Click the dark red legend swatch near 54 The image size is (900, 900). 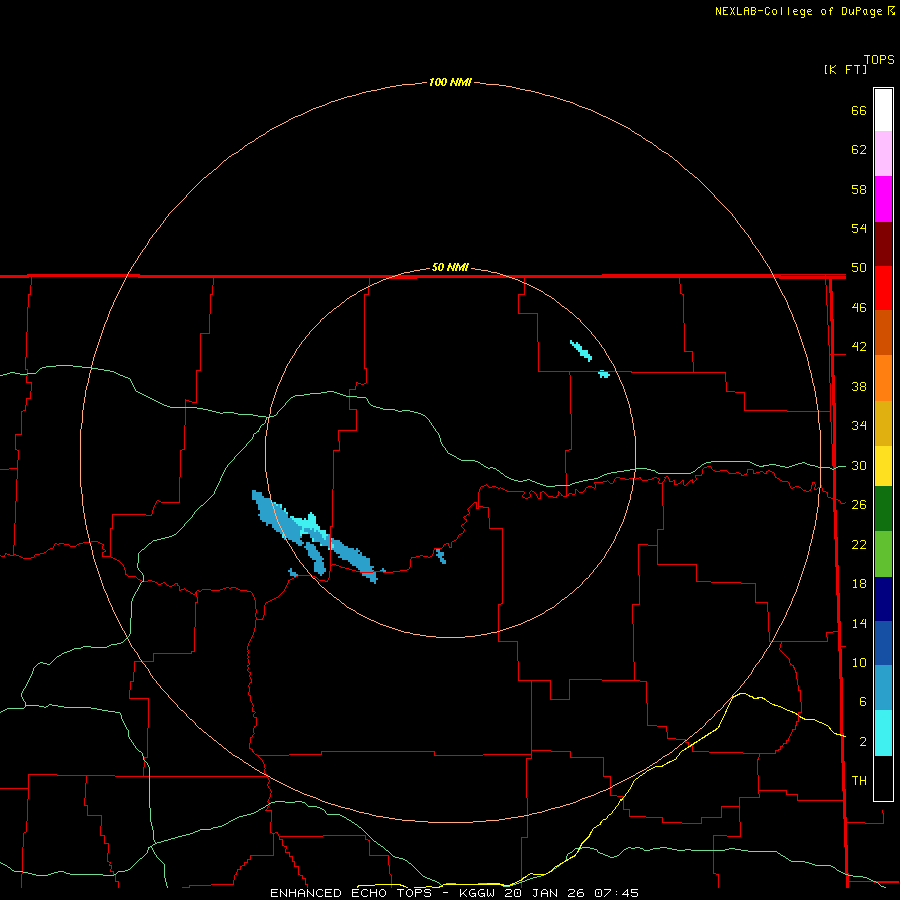pos(883,244)
